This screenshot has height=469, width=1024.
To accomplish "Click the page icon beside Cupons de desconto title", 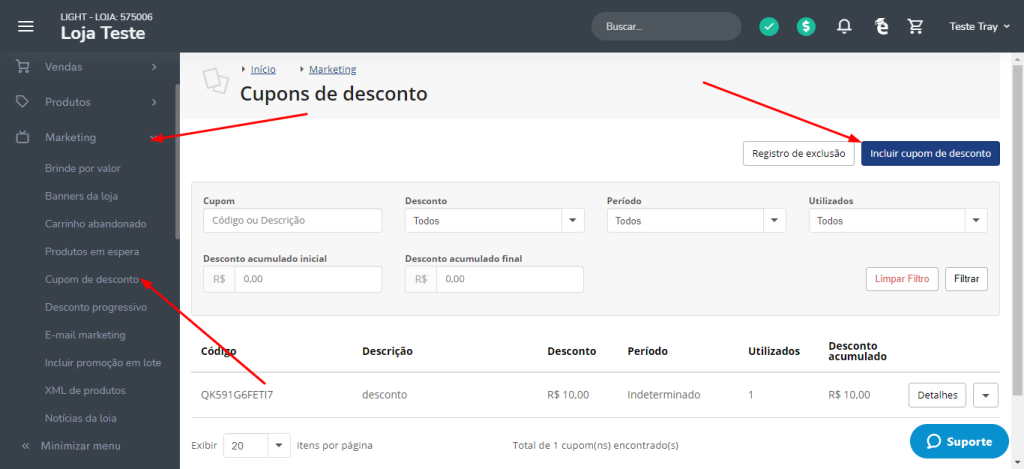I will (x=216, y=80).
